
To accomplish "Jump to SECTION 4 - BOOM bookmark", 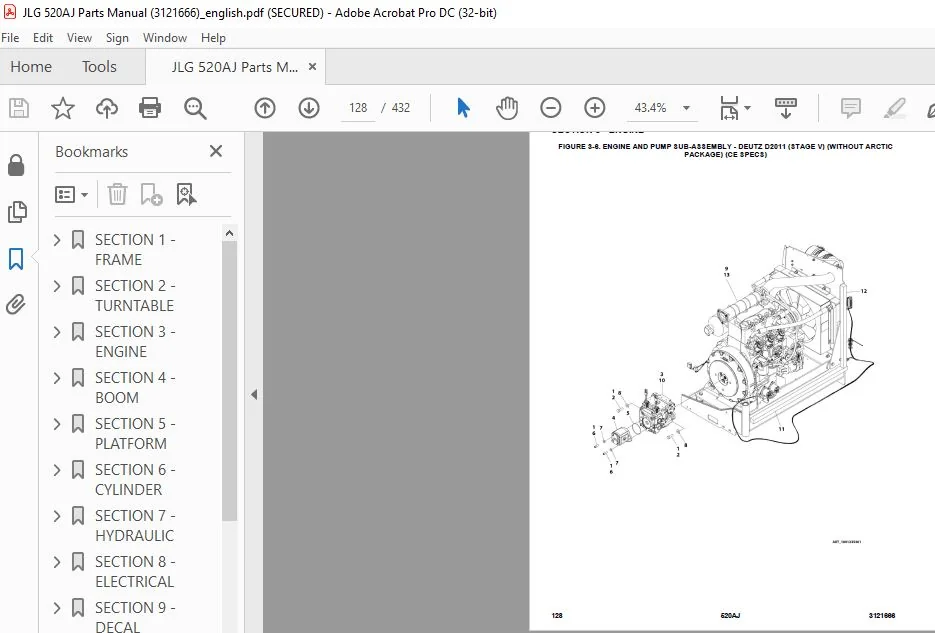I will coord(135,387).
